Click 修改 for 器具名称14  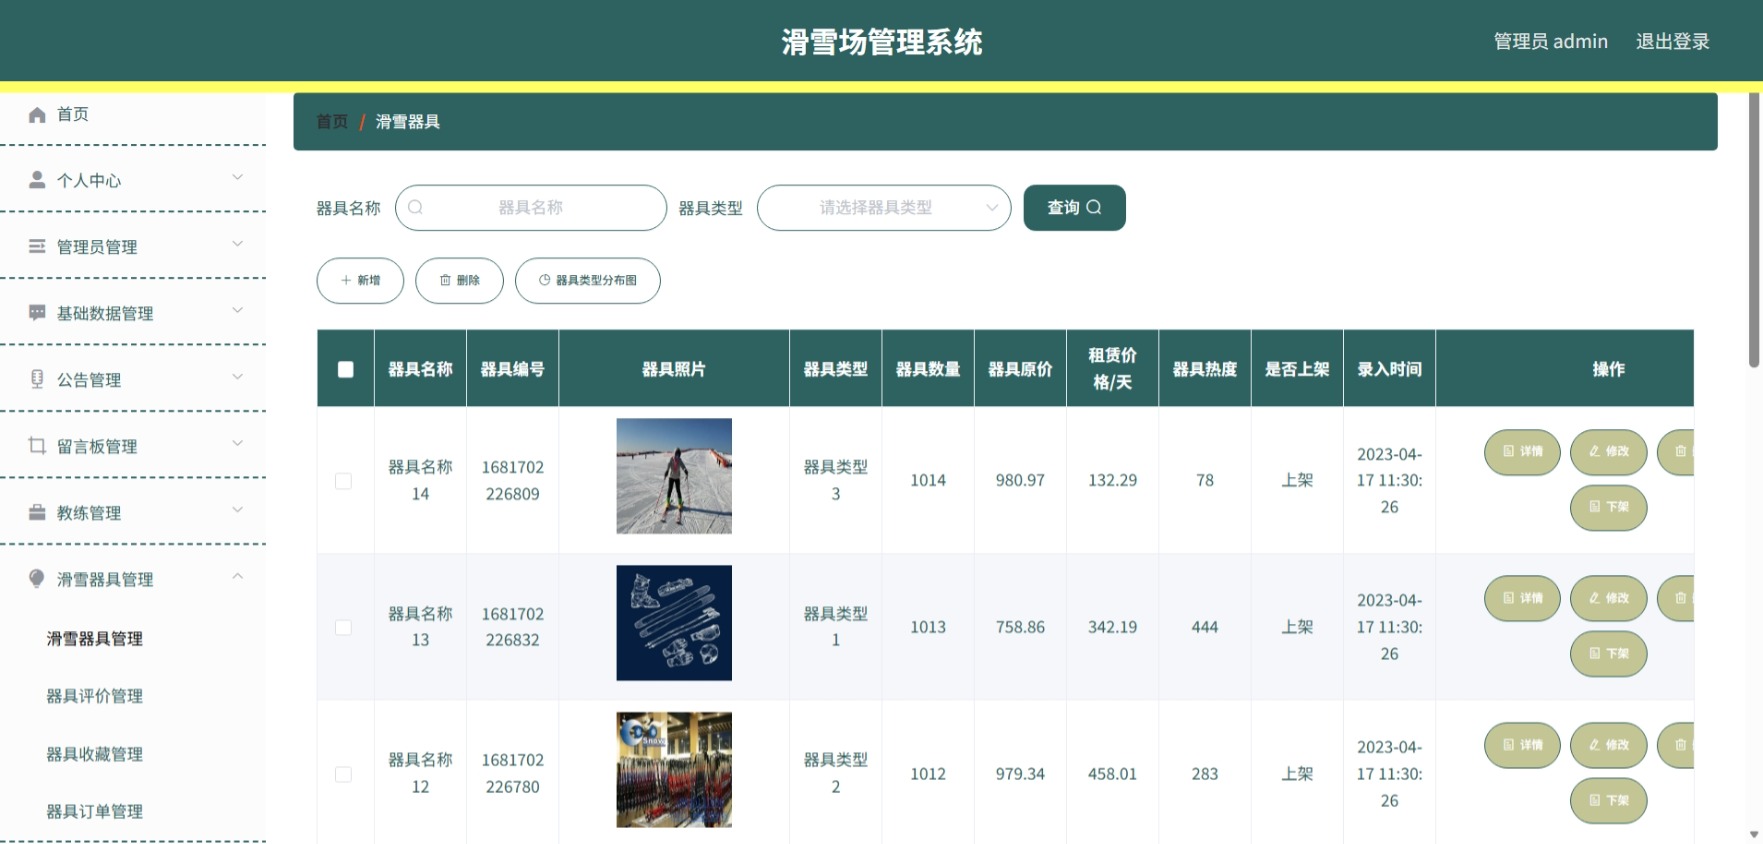1608,452
